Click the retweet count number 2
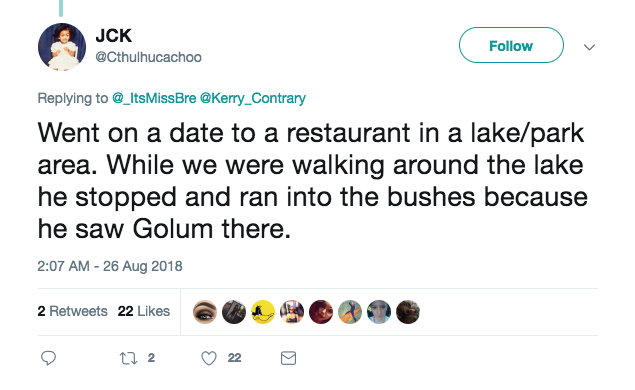This screenshot has height=390, width=635. 151,358
